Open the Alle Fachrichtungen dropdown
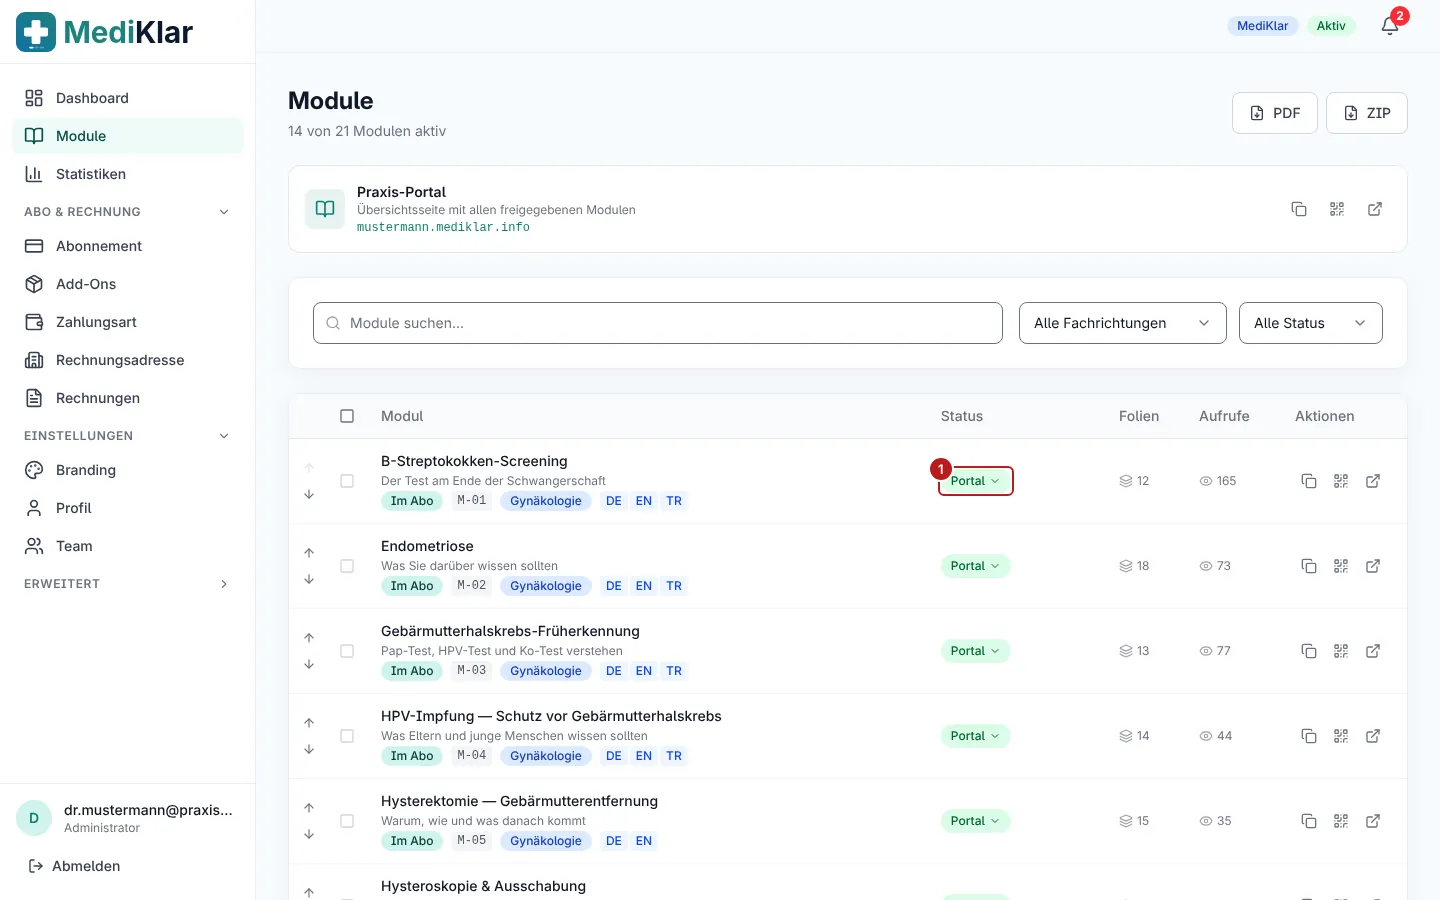The height and width of the screenshot is (900, 1440). coord(1123,323)
